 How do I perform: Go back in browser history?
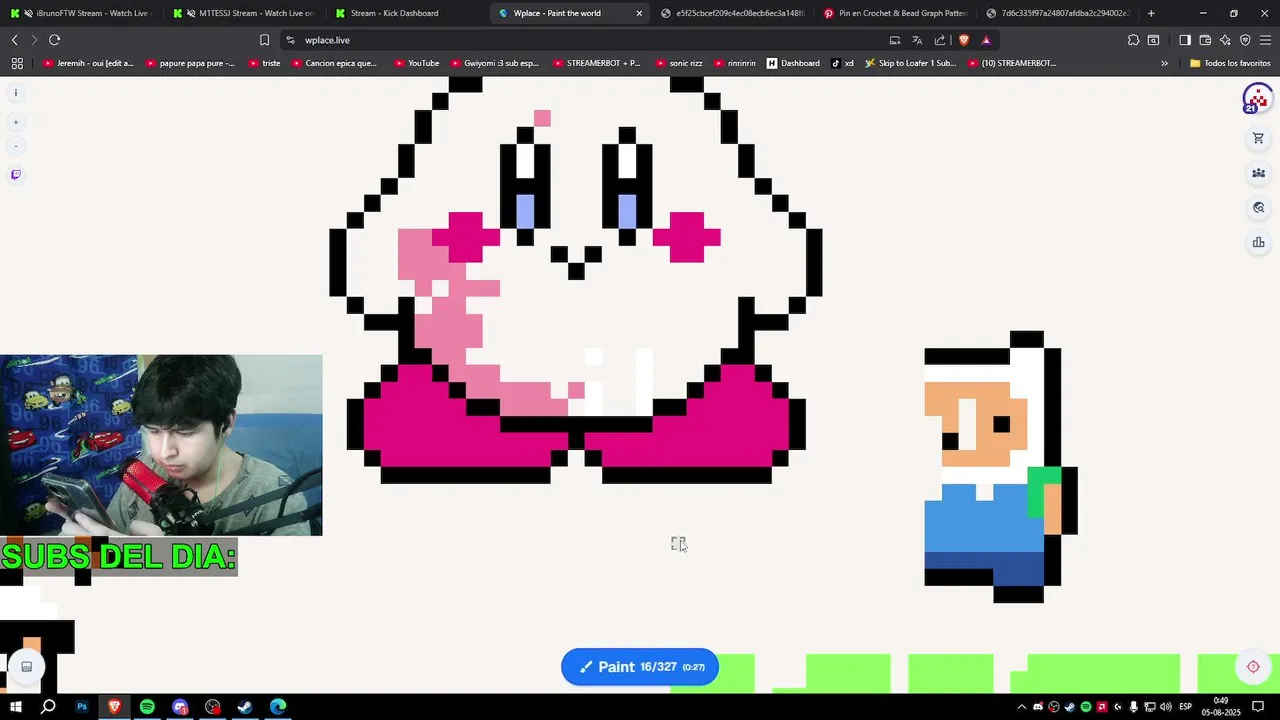click(x=14, y=40)
